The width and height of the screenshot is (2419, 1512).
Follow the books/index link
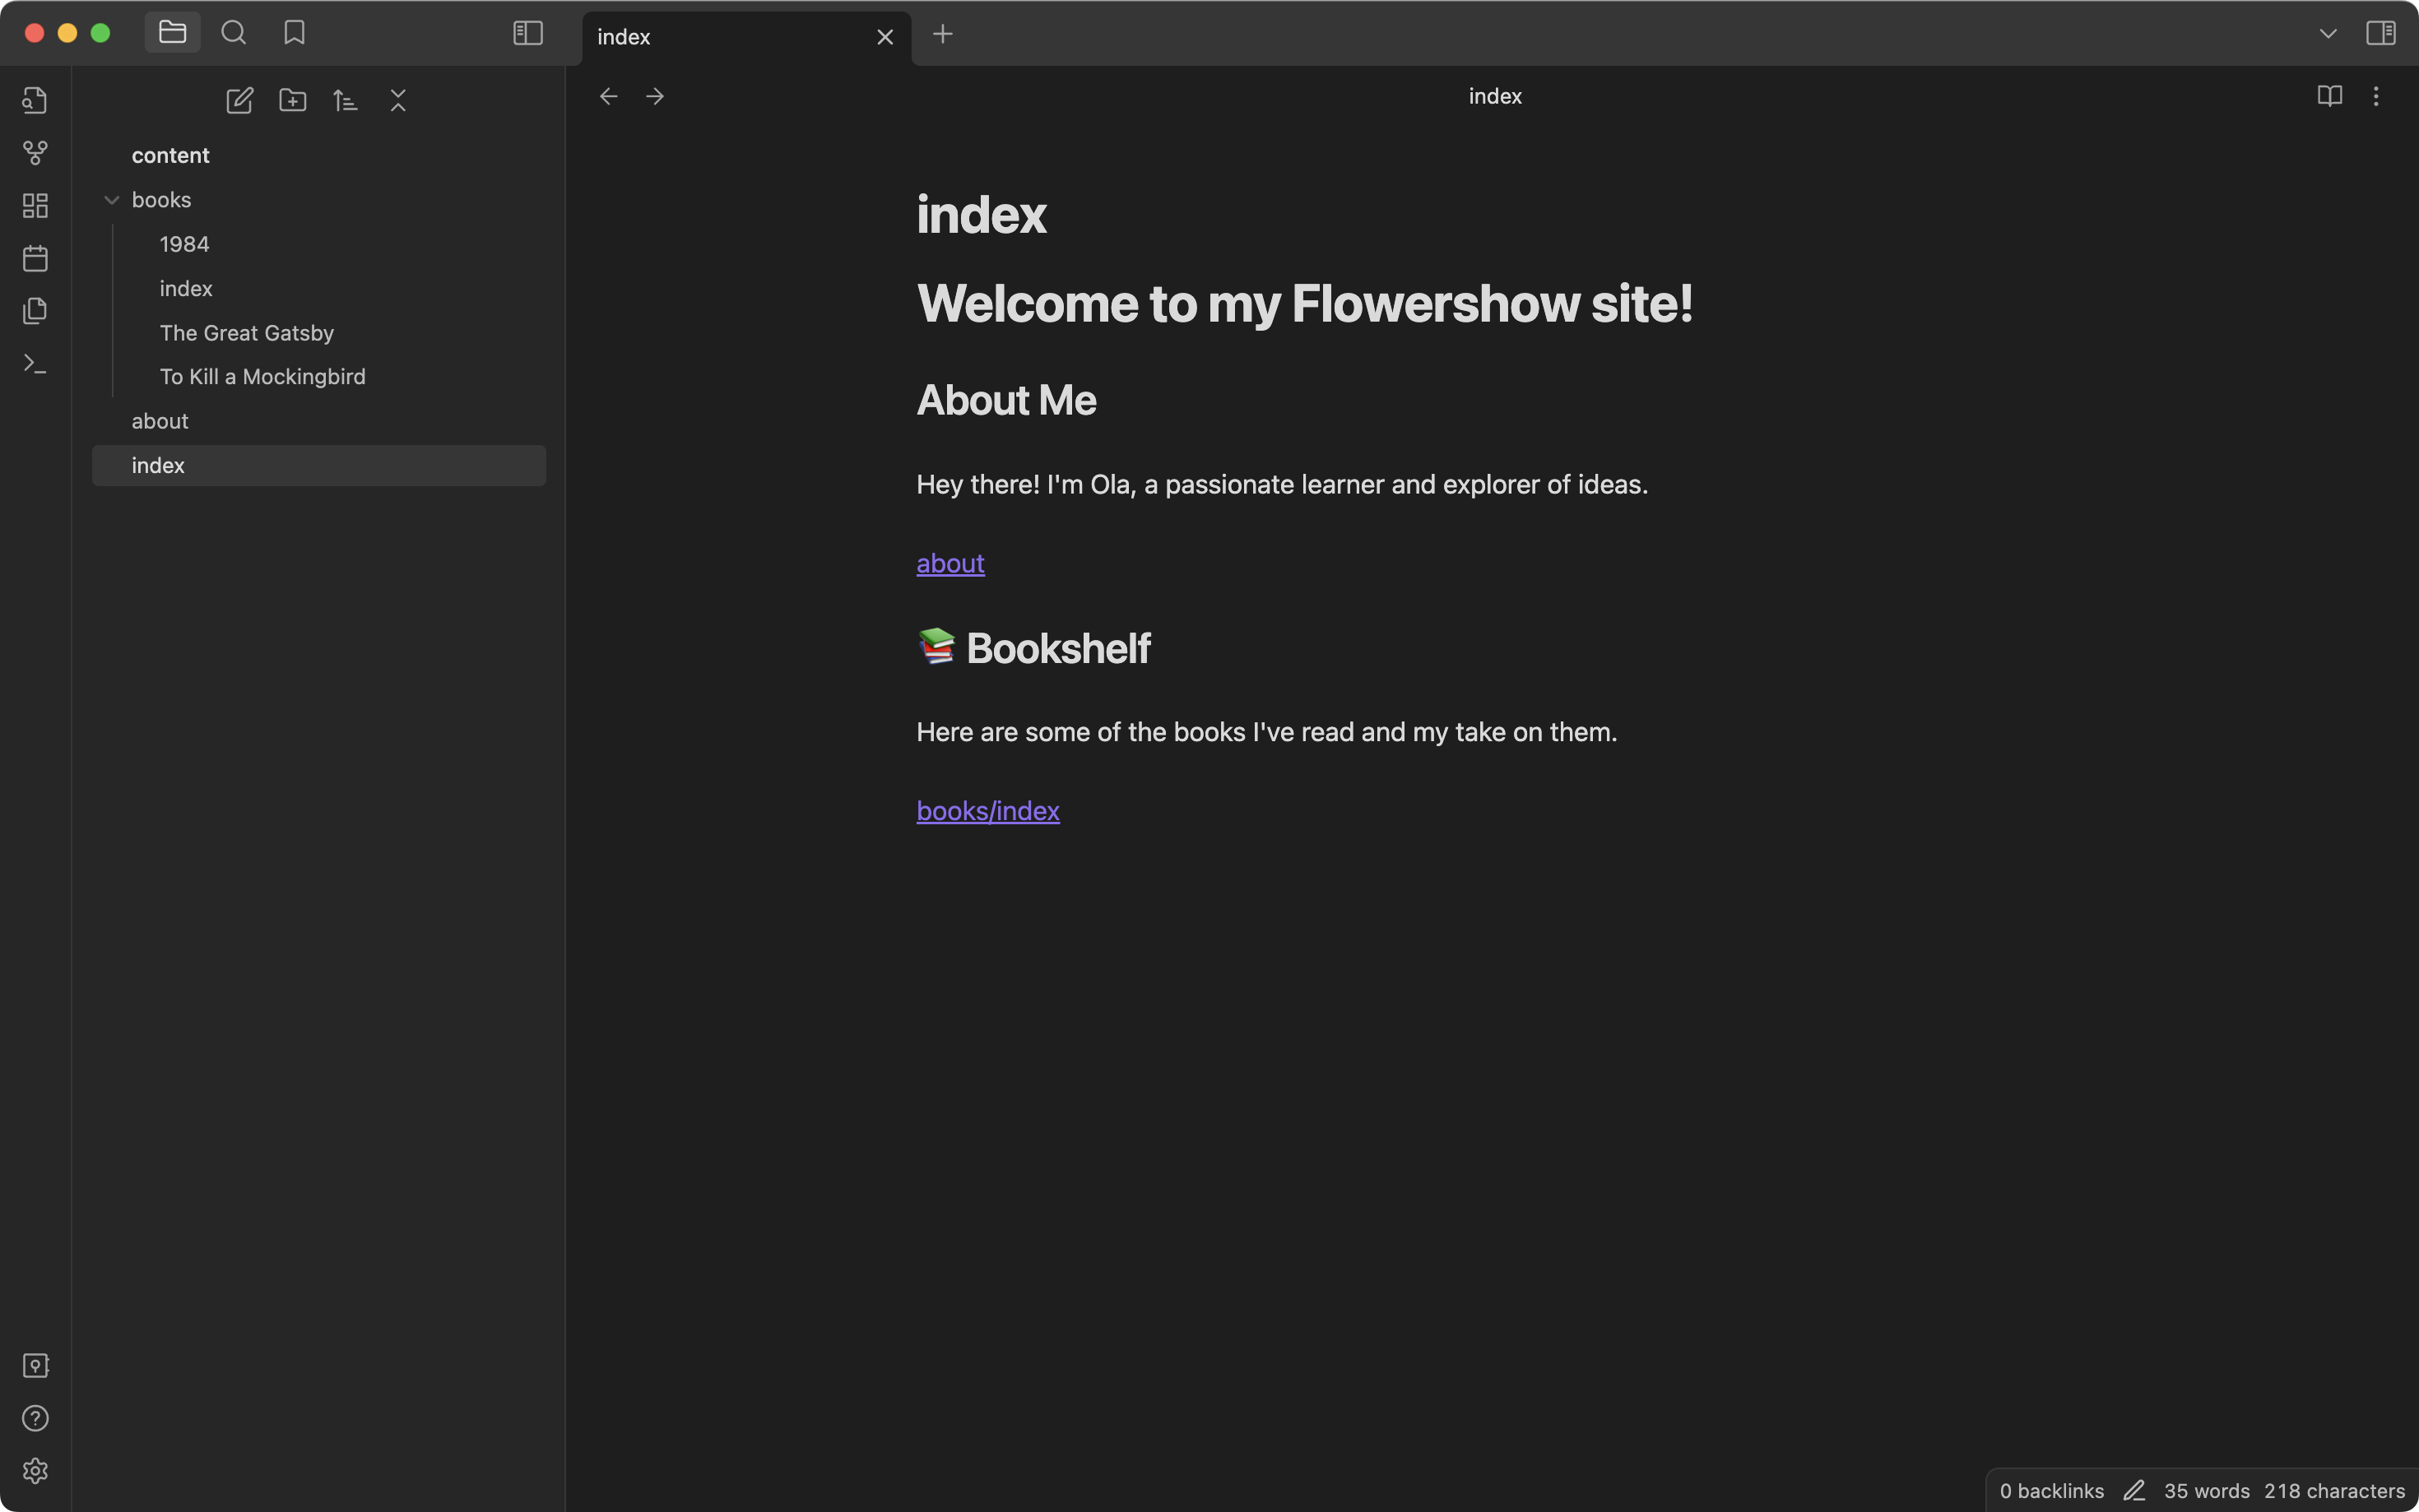(x=987, y=811)
